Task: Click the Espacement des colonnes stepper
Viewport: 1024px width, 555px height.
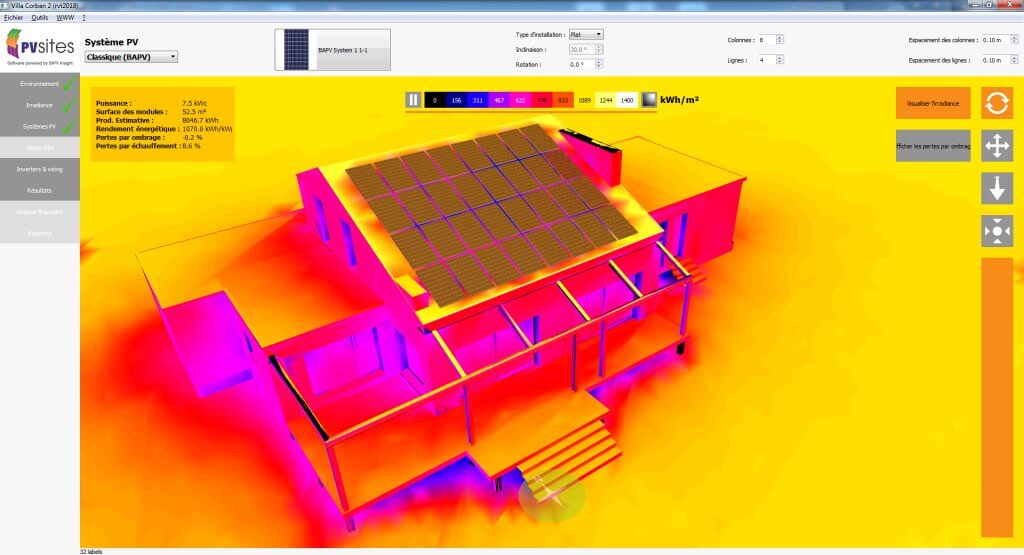Action: pos(1007,40)
